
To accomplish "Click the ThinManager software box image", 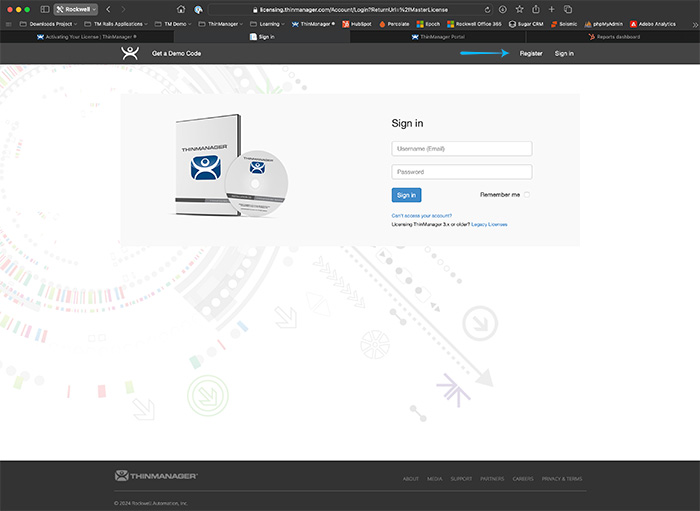I will pyautogui.click(x=230, y=166).
